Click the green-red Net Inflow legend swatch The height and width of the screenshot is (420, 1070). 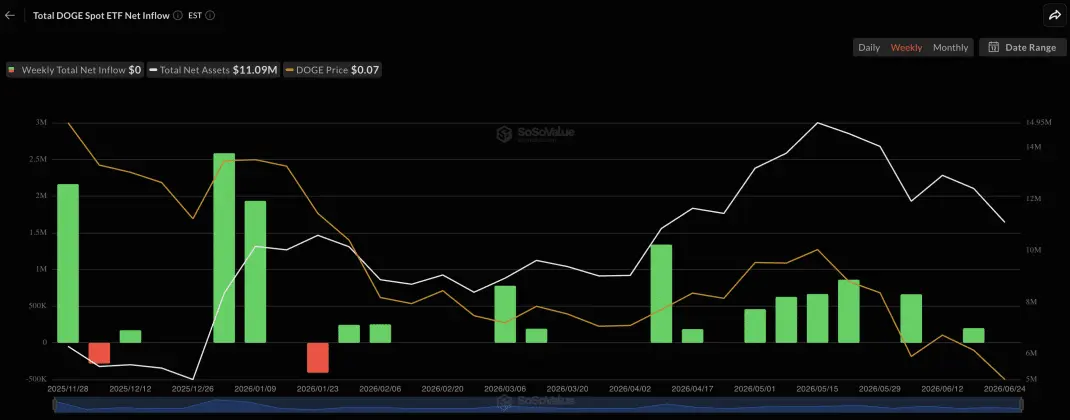point(11,70)
